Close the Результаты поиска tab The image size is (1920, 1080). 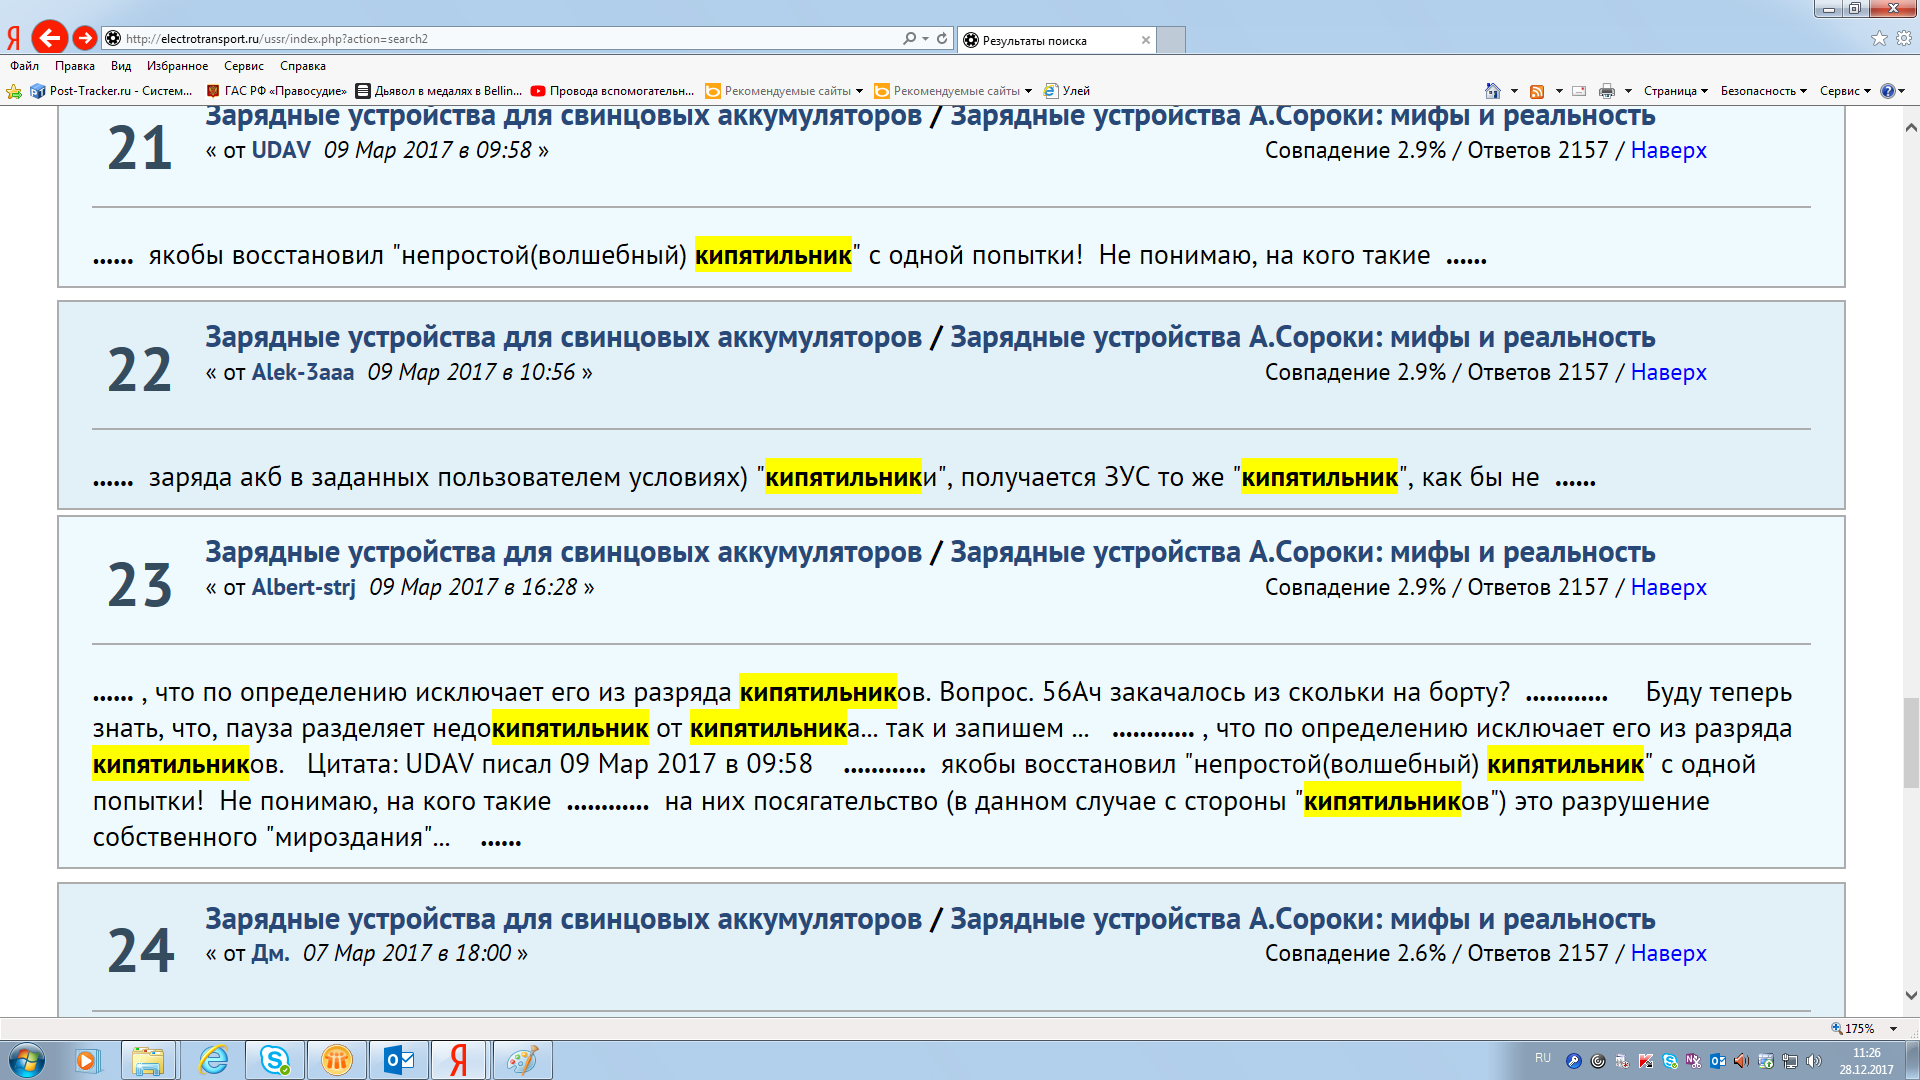tap(1146, 40)
